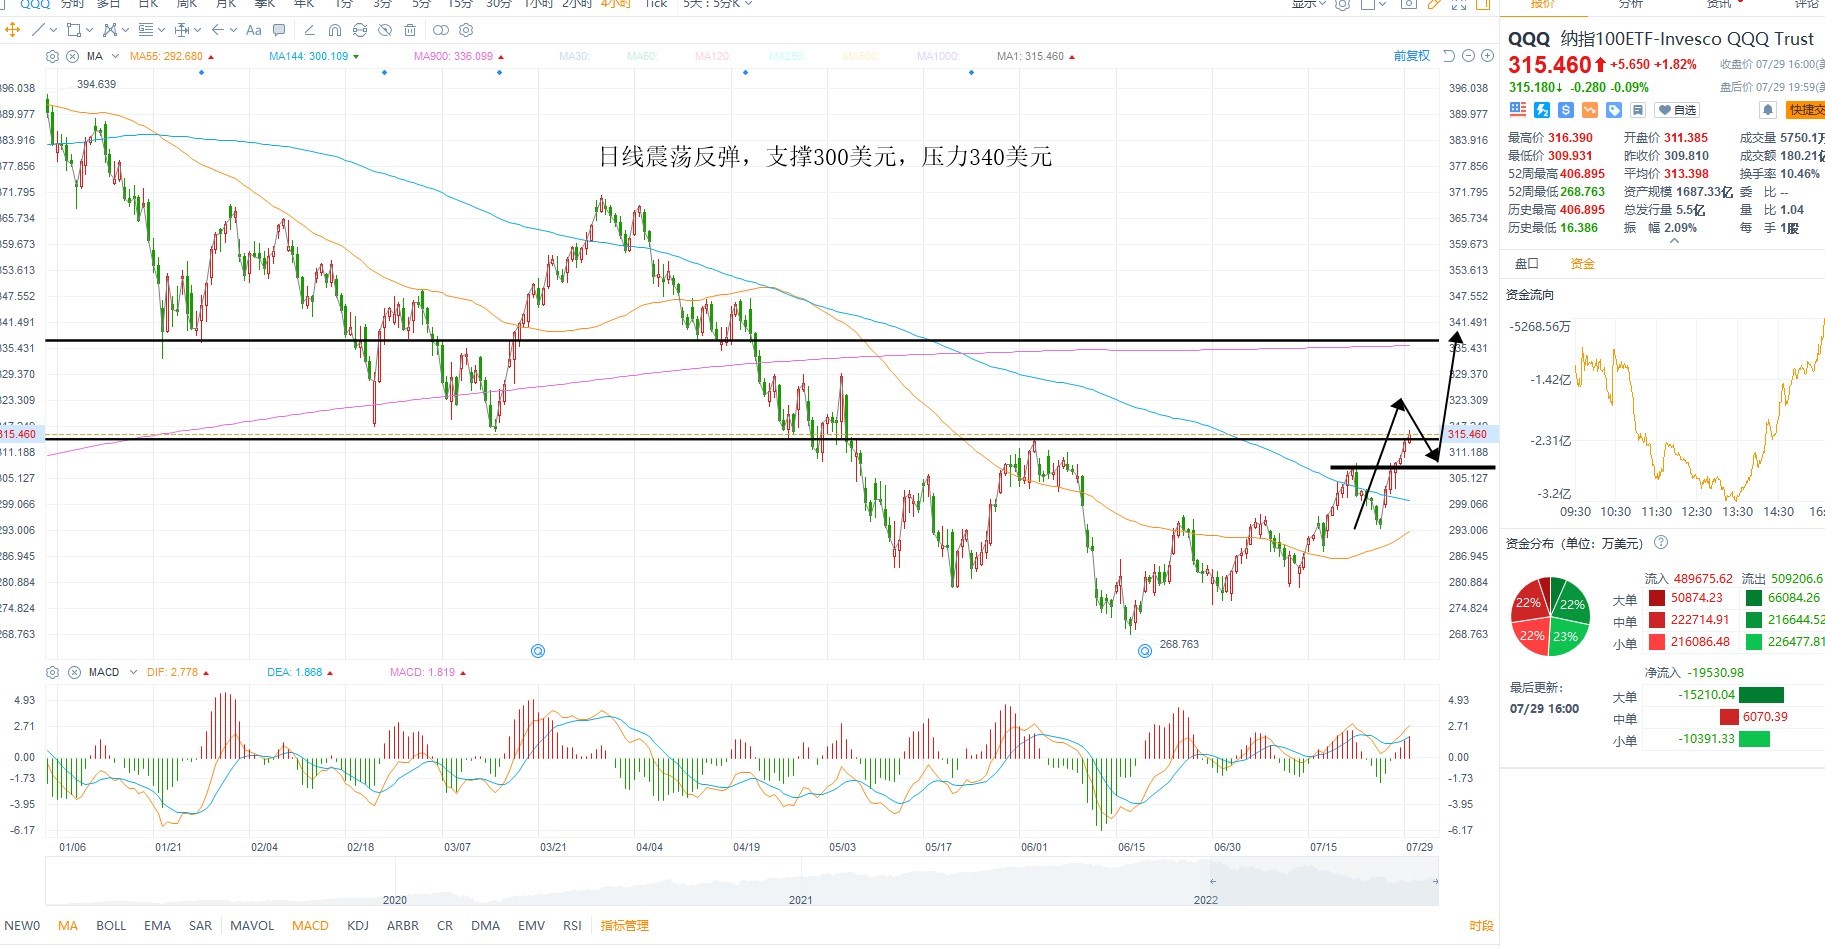Delete drawings with the trash icon
The image size is (1825, 948).
point(410,30)
